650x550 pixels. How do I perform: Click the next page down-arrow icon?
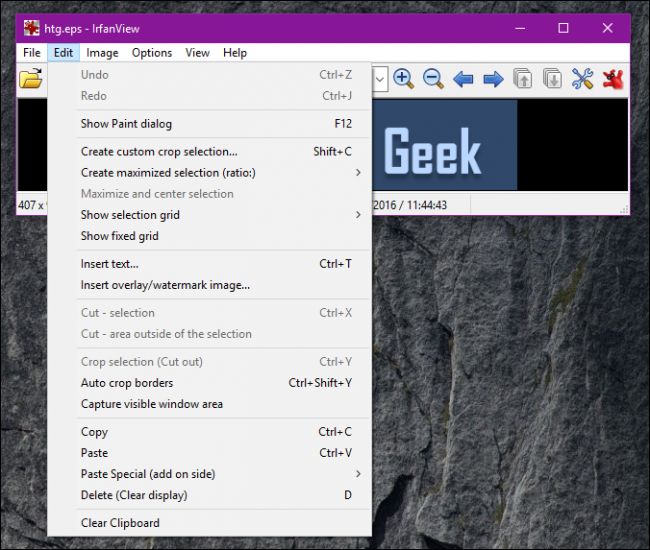[553, 78]
